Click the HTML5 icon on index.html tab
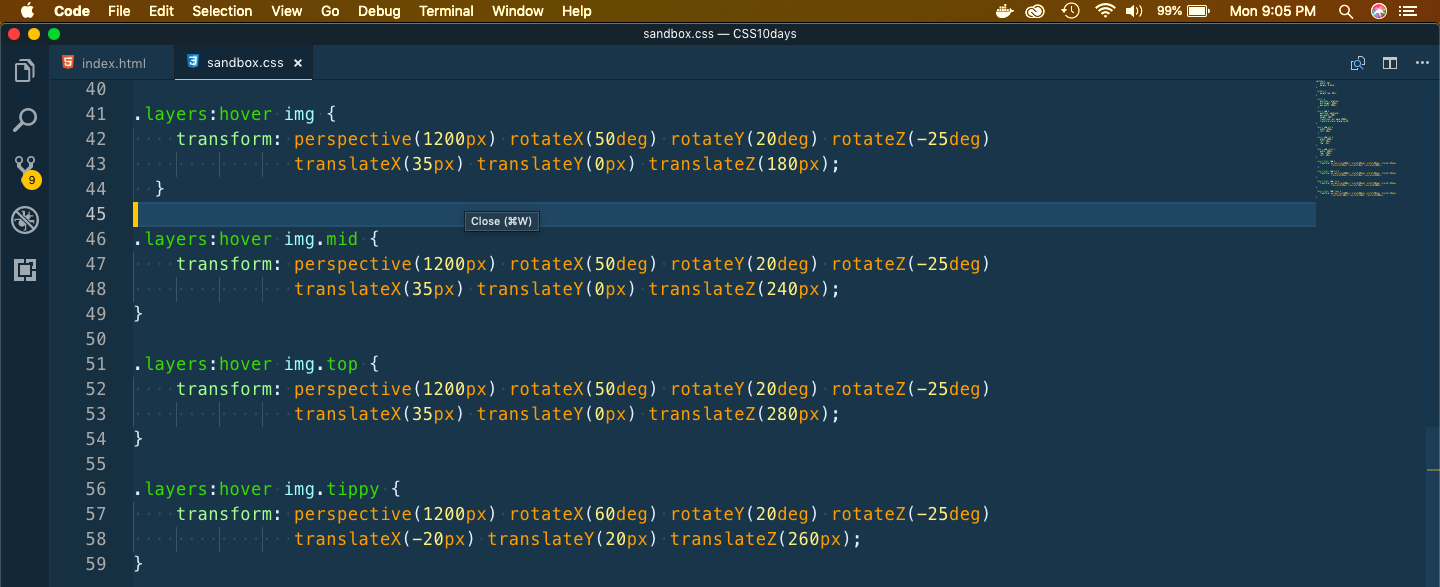The height and width of the screenshot is (587, 1440). coord(68,62)
